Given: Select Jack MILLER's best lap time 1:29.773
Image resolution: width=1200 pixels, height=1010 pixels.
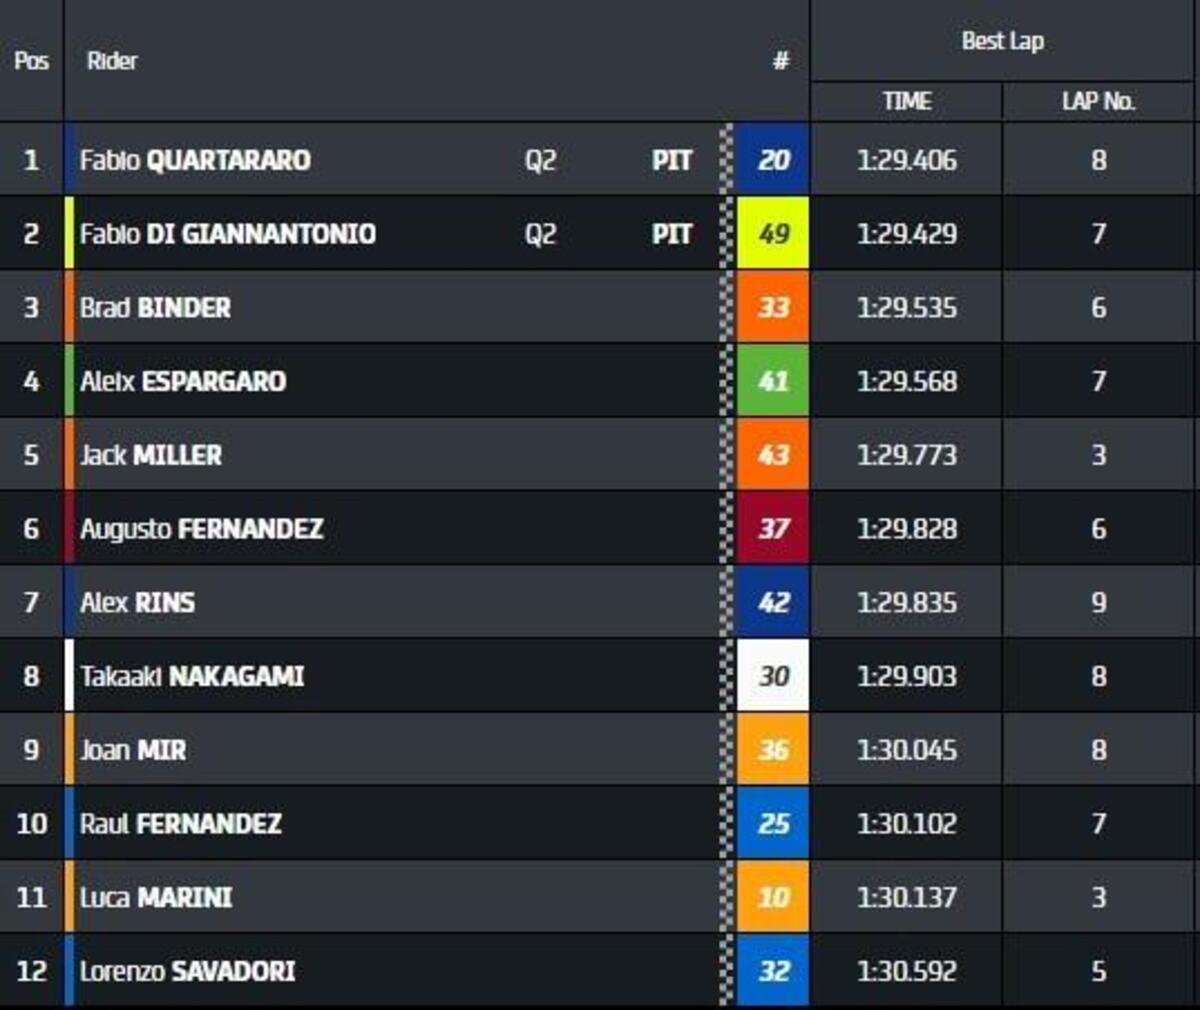Looking at the screenshot, I should pos(907,455).
